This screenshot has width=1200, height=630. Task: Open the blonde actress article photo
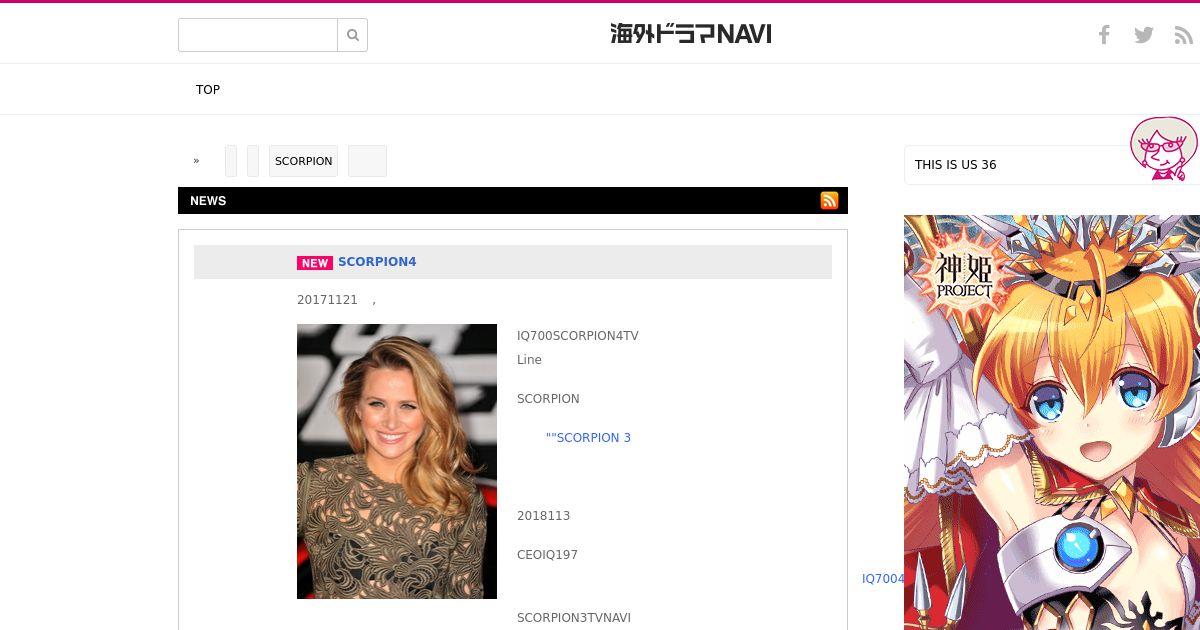tap(397, 461)
